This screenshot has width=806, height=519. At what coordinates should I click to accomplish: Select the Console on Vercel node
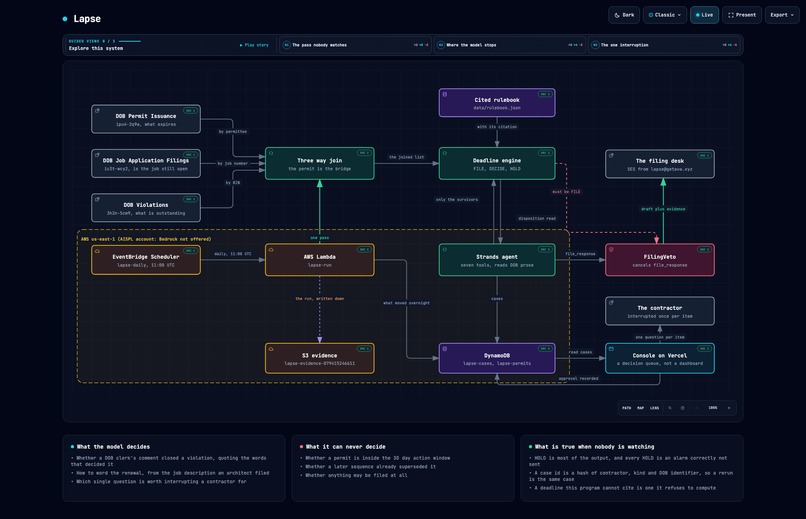point(660,358)
